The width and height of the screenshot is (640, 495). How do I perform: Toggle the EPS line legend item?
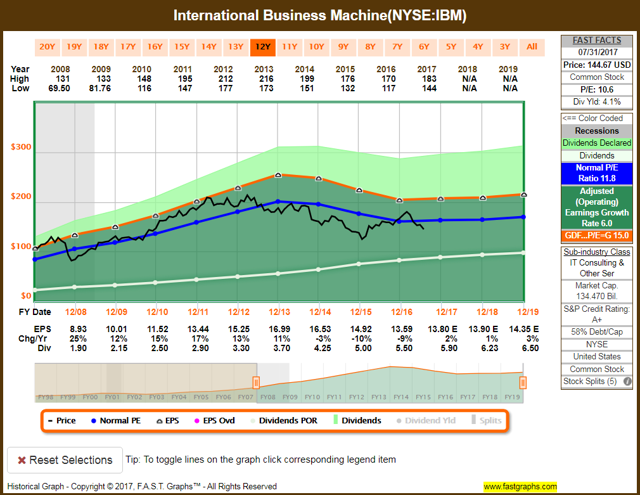168,421
